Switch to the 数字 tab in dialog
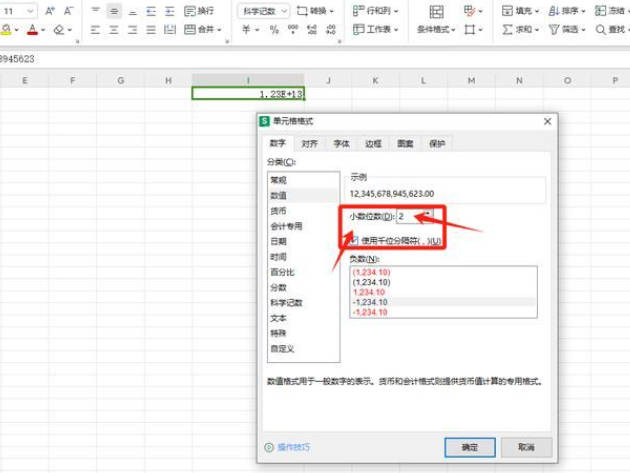 point(277,143)
